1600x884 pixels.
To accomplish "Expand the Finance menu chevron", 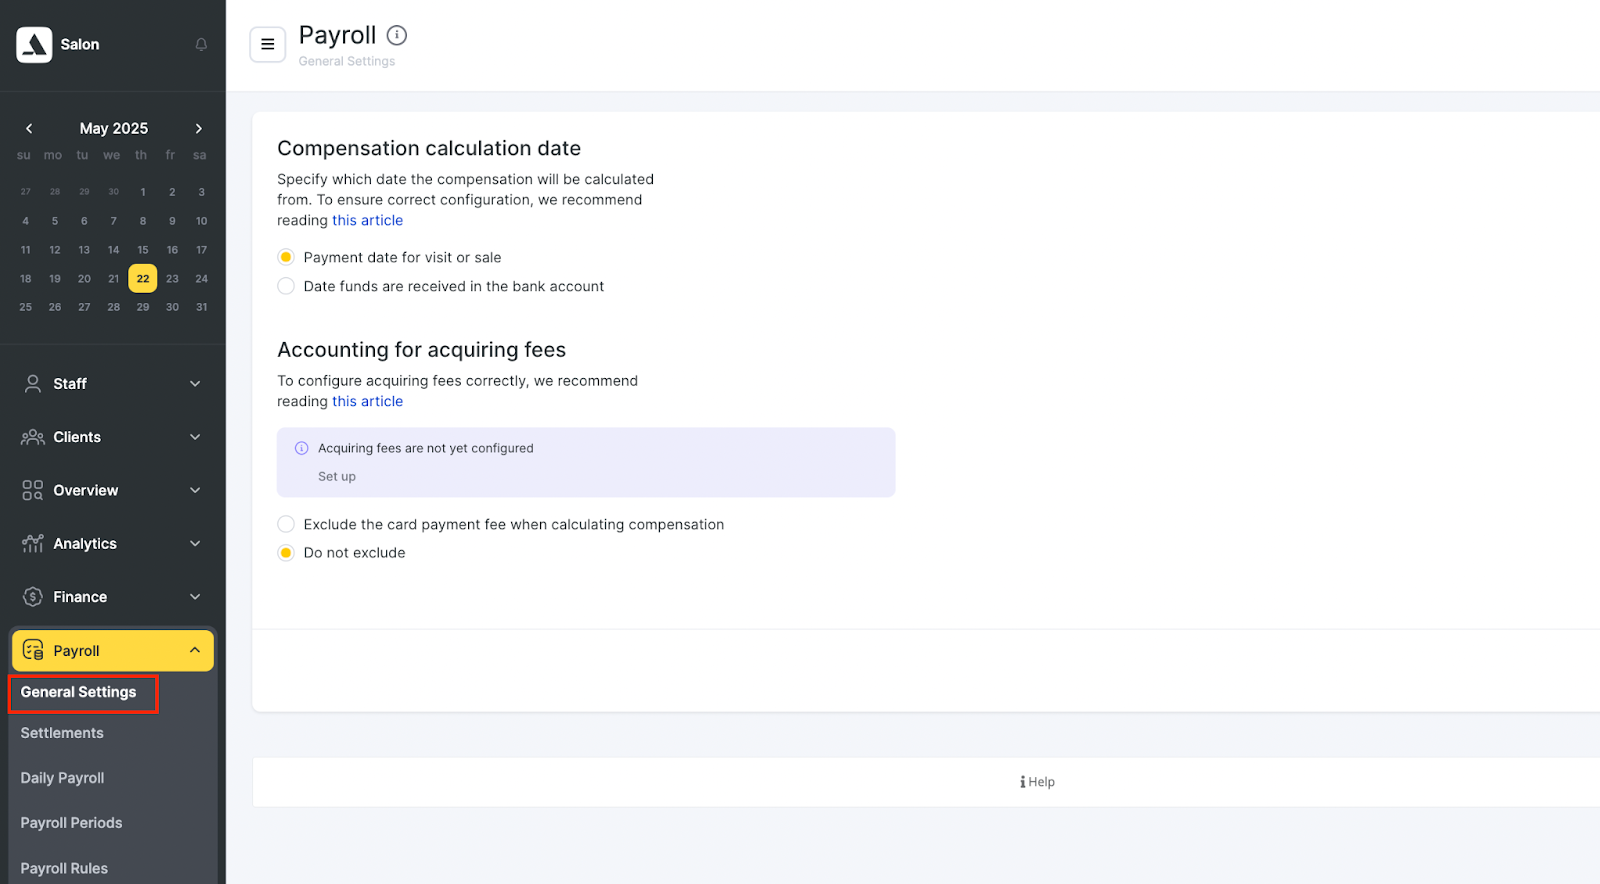I will [x=195, y=597].
